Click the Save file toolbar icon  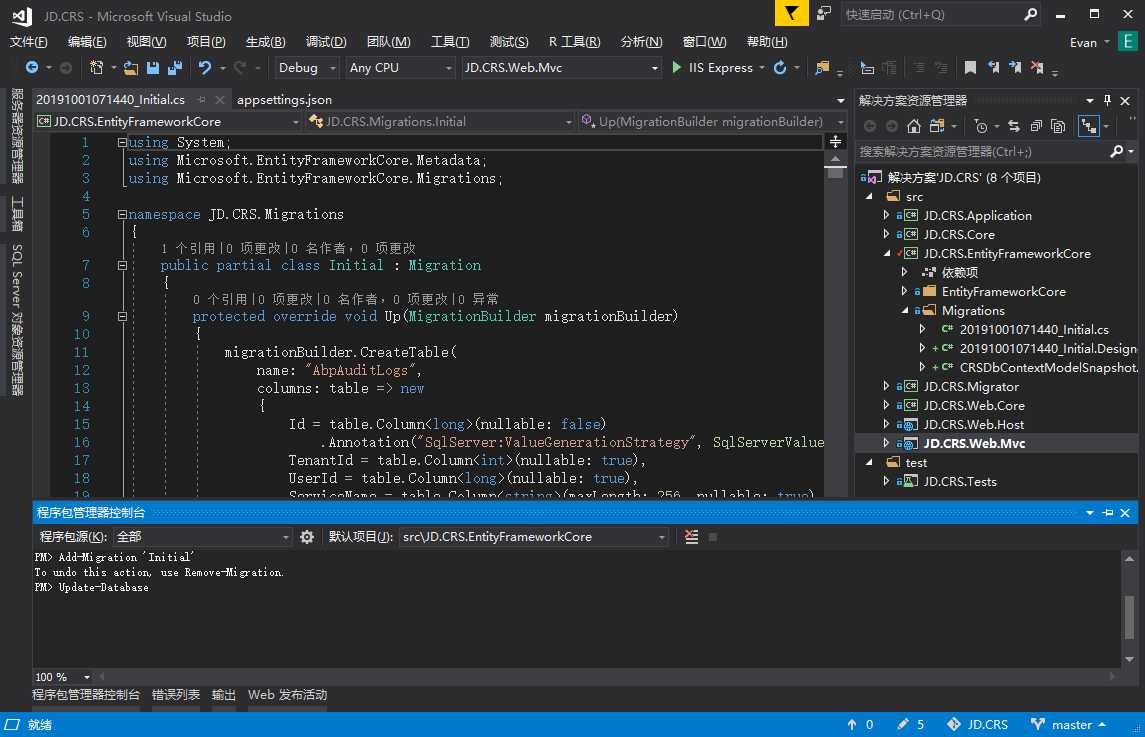point(153,67)
